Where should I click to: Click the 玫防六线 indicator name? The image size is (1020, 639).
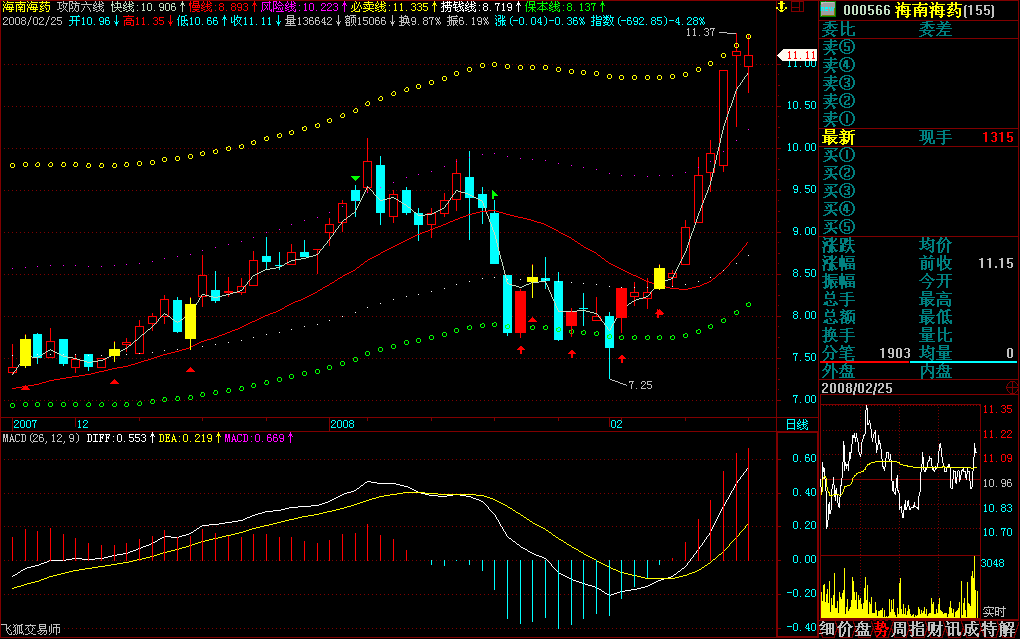(80, 7)
